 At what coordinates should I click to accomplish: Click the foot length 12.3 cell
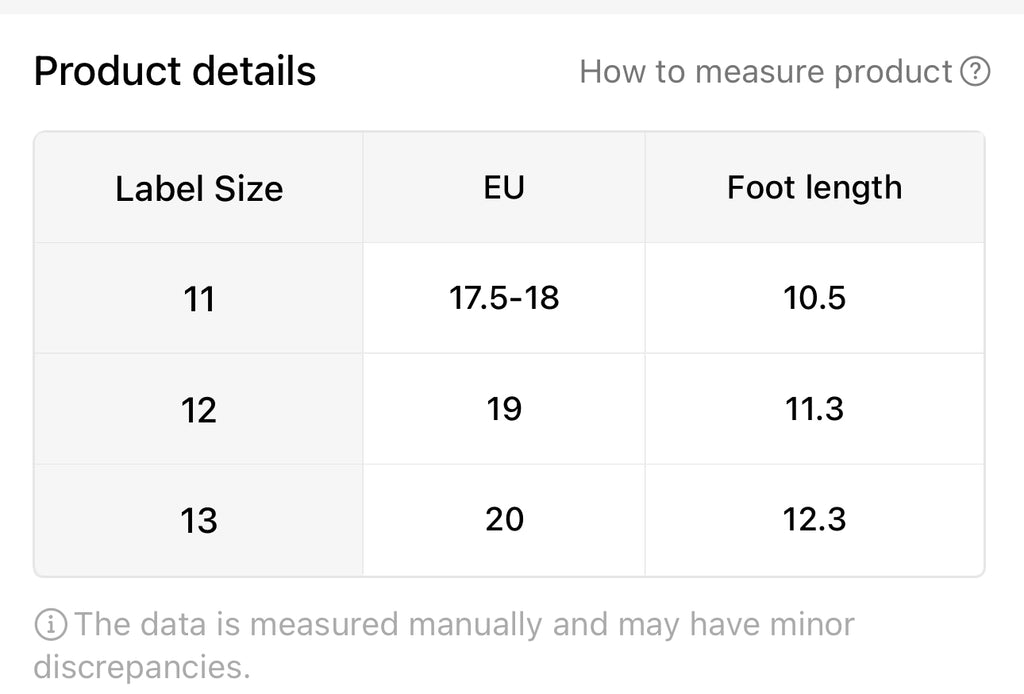pos(814,520)
